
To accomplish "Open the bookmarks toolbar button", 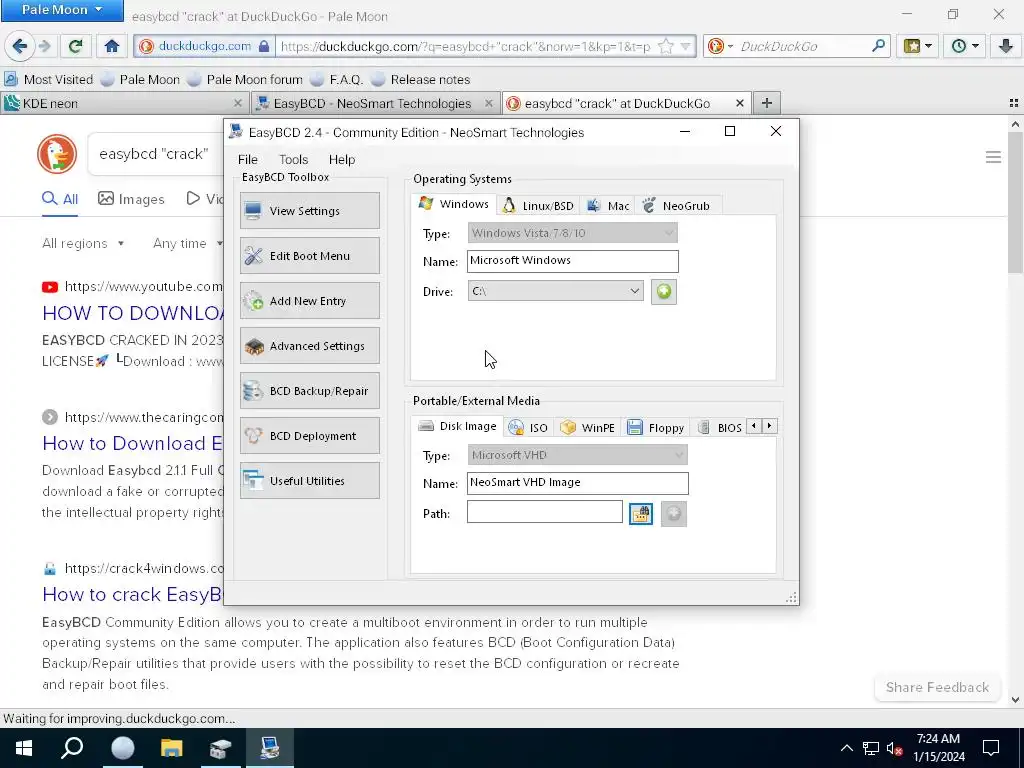I will click(917, 46).
